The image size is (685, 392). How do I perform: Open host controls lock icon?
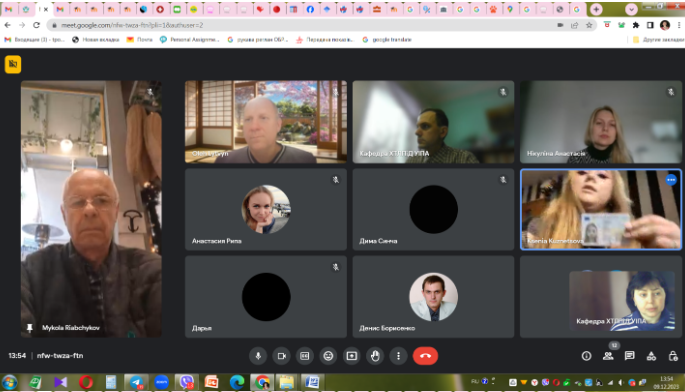click(x=673, y=356)
